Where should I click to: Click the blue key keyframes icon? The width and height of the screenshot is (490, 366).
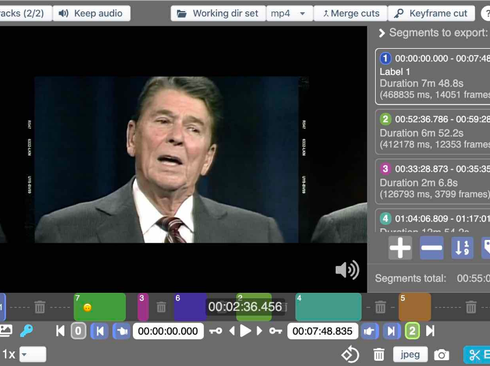click(x=26, y=331)
